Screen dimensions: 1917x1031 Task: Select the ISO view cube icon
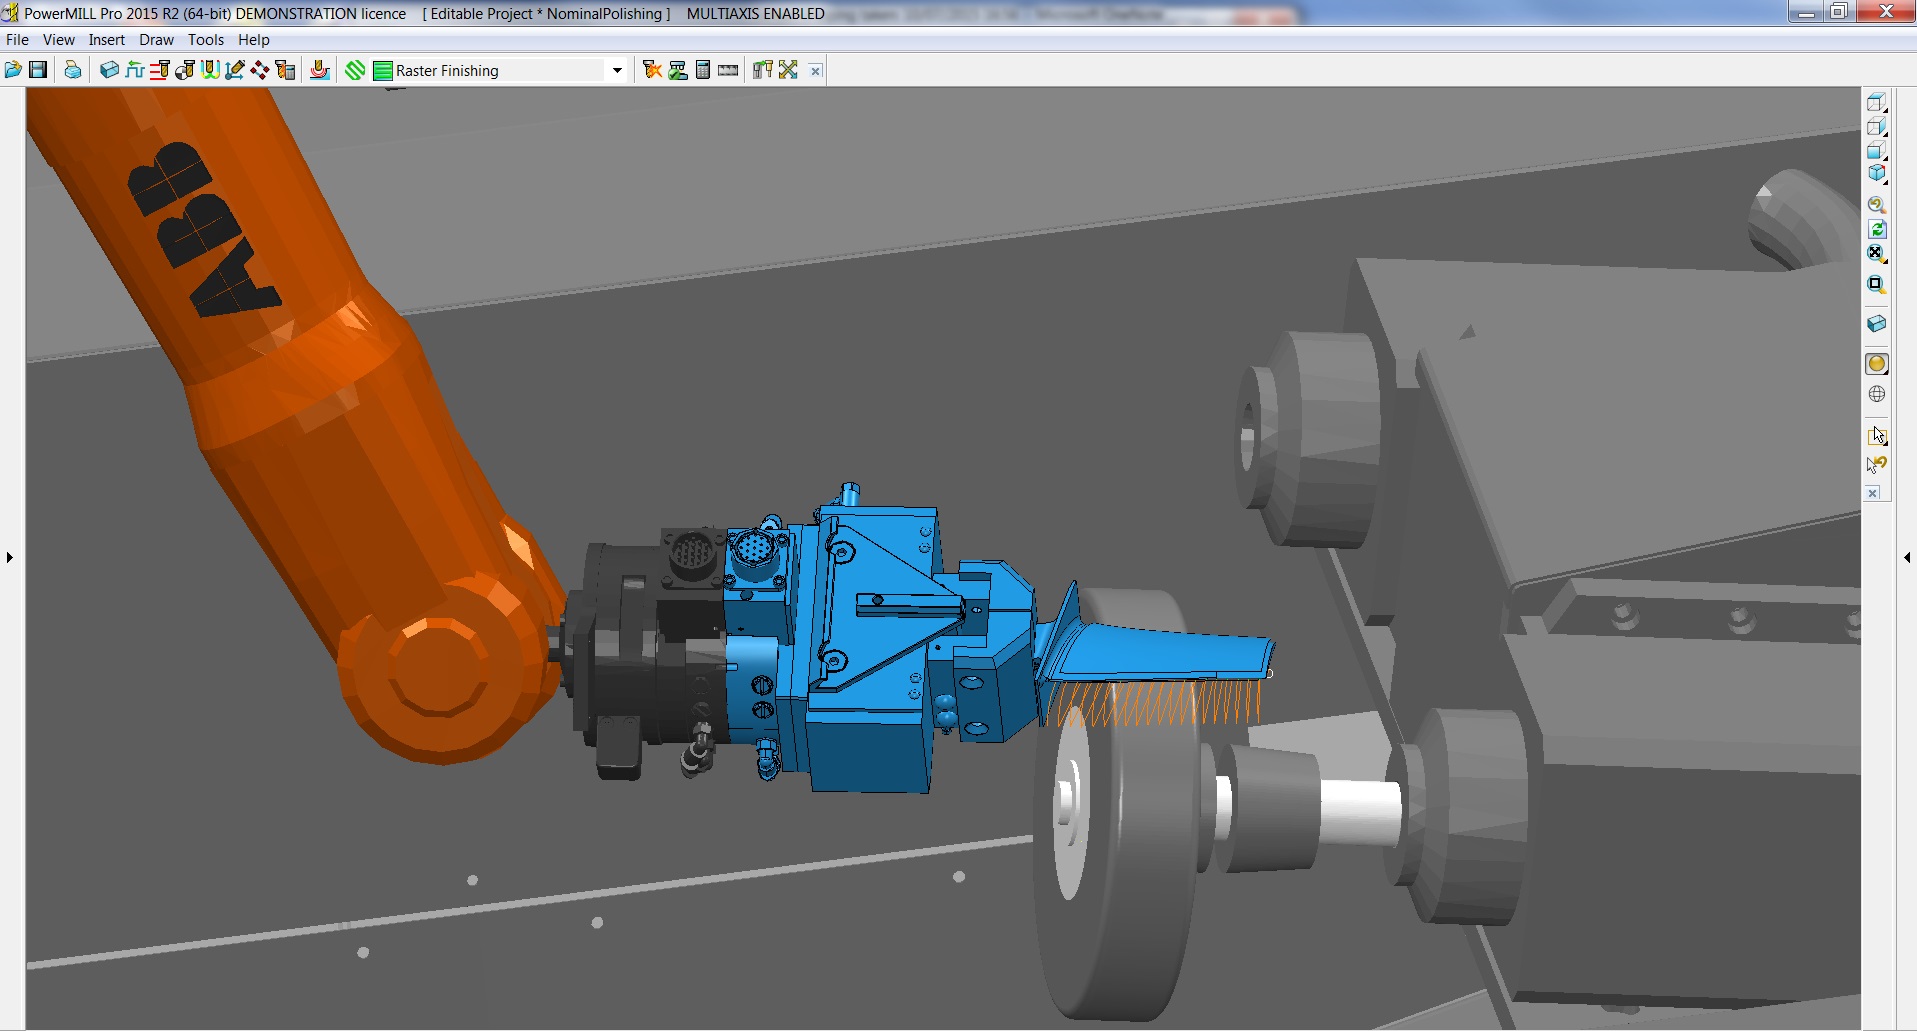(x=1877, y=173)
